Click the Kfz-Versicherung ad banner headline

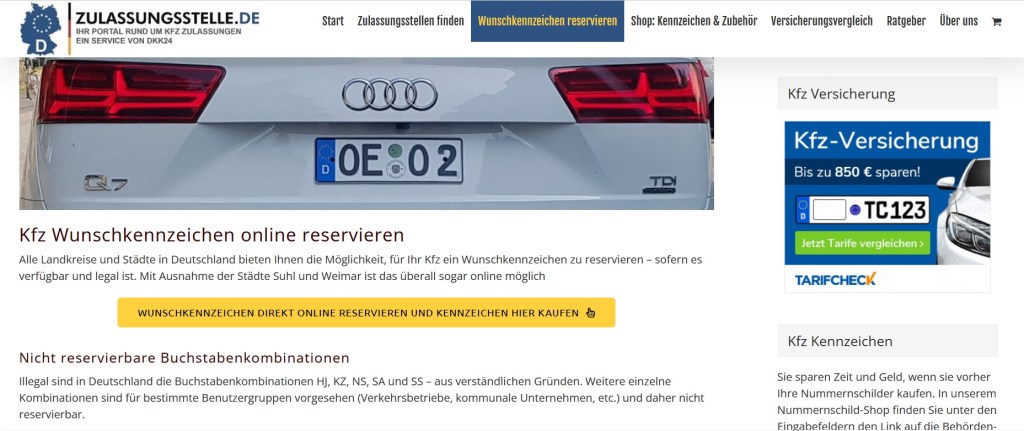(886, 141)
